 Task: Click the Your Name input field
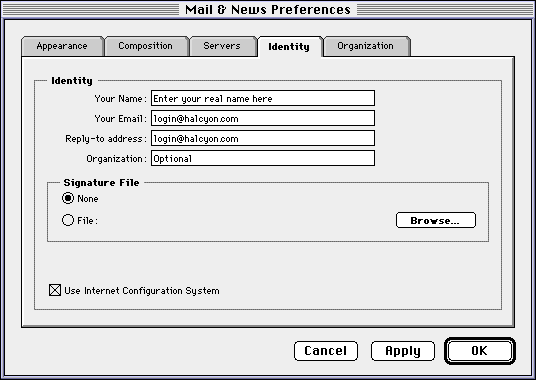click(x=263, y=98)
